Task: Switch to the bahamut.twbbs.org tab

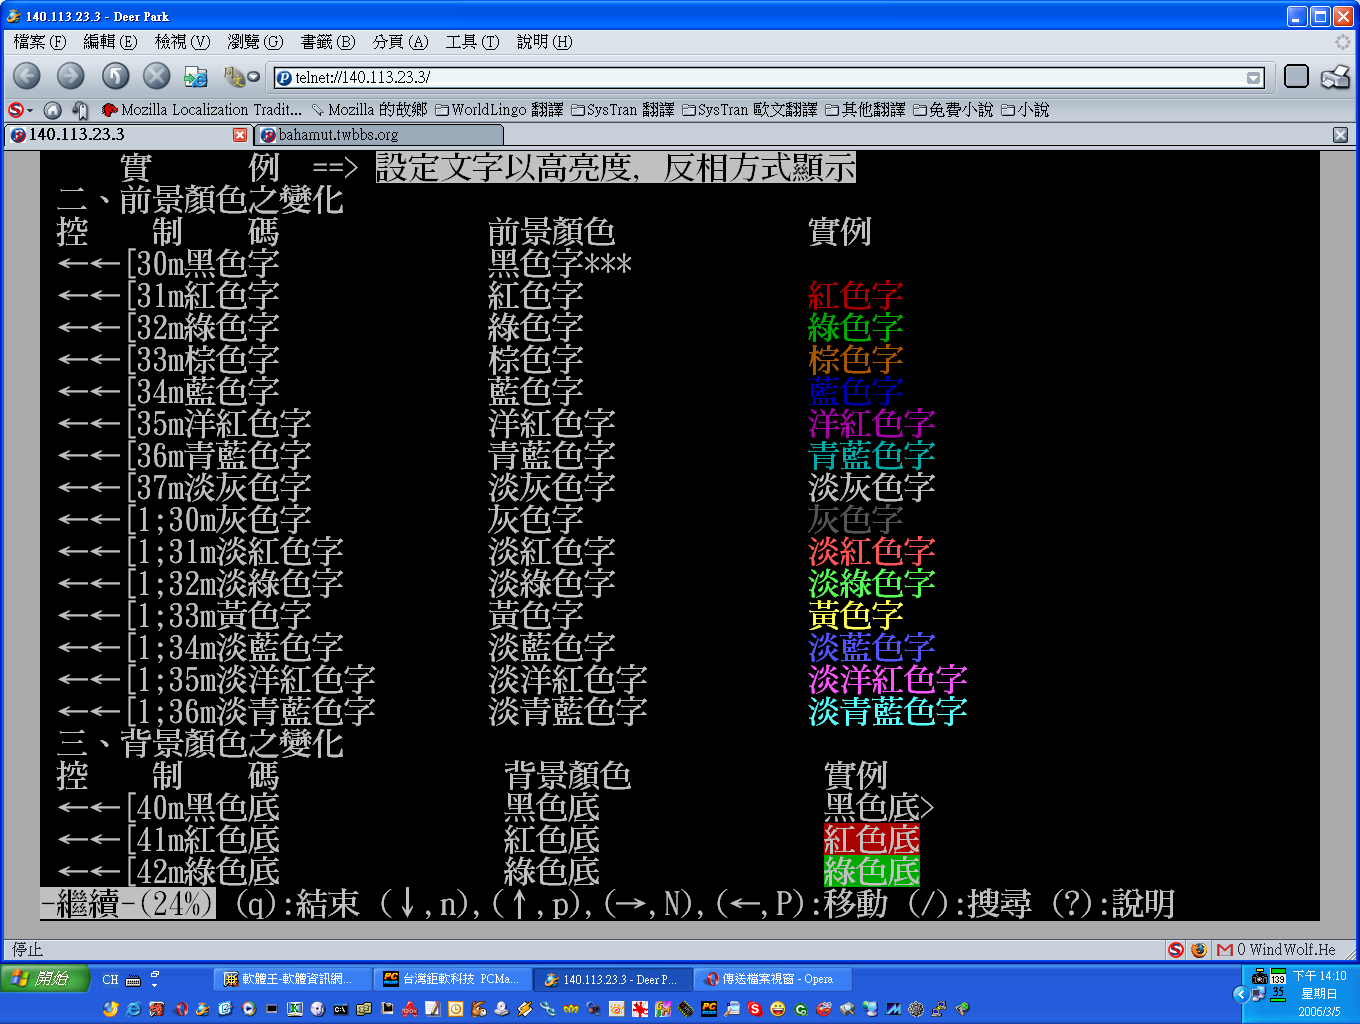Action: coord(338,135)
